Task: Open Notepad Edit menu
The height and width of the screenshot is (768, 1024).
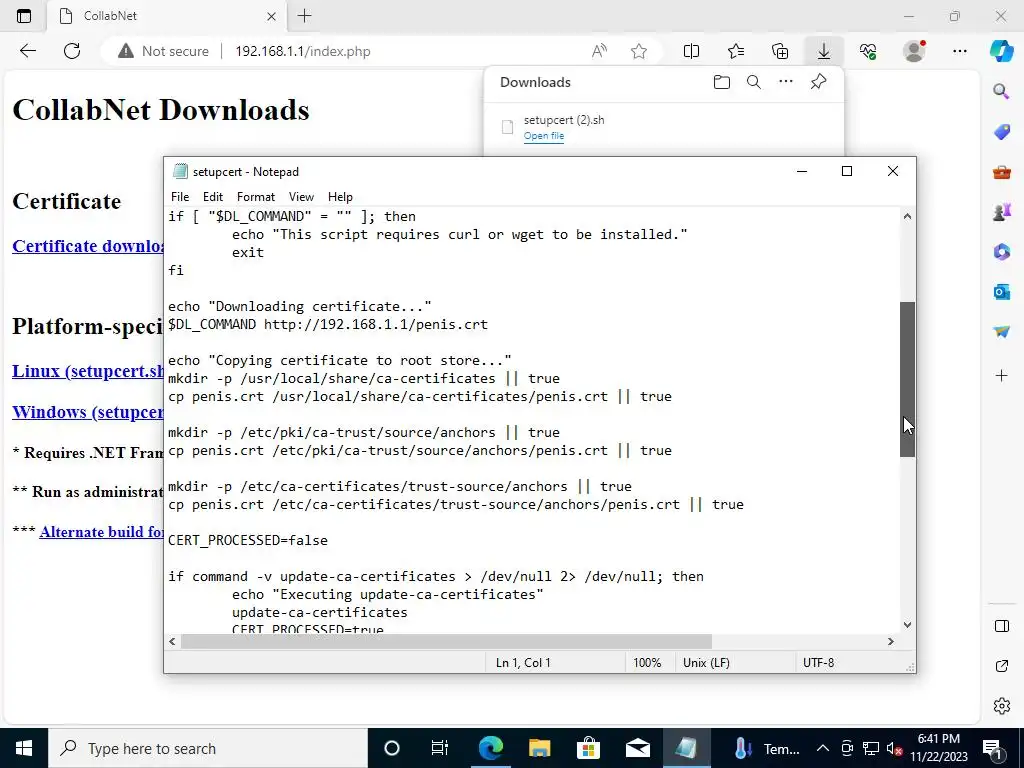Action: 213,197
